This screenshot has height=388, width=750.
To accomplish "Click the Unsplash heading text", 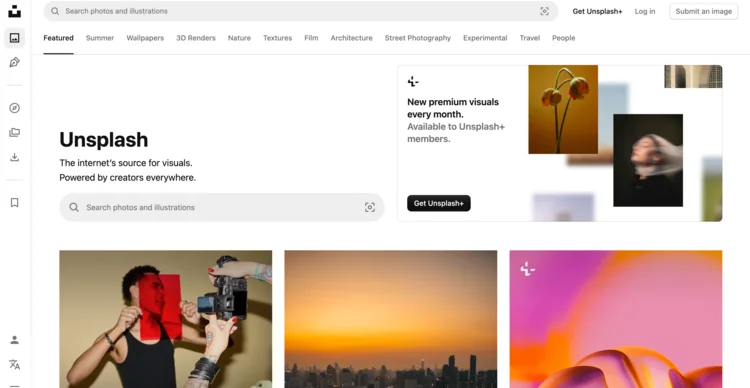I will pos(104,140).
